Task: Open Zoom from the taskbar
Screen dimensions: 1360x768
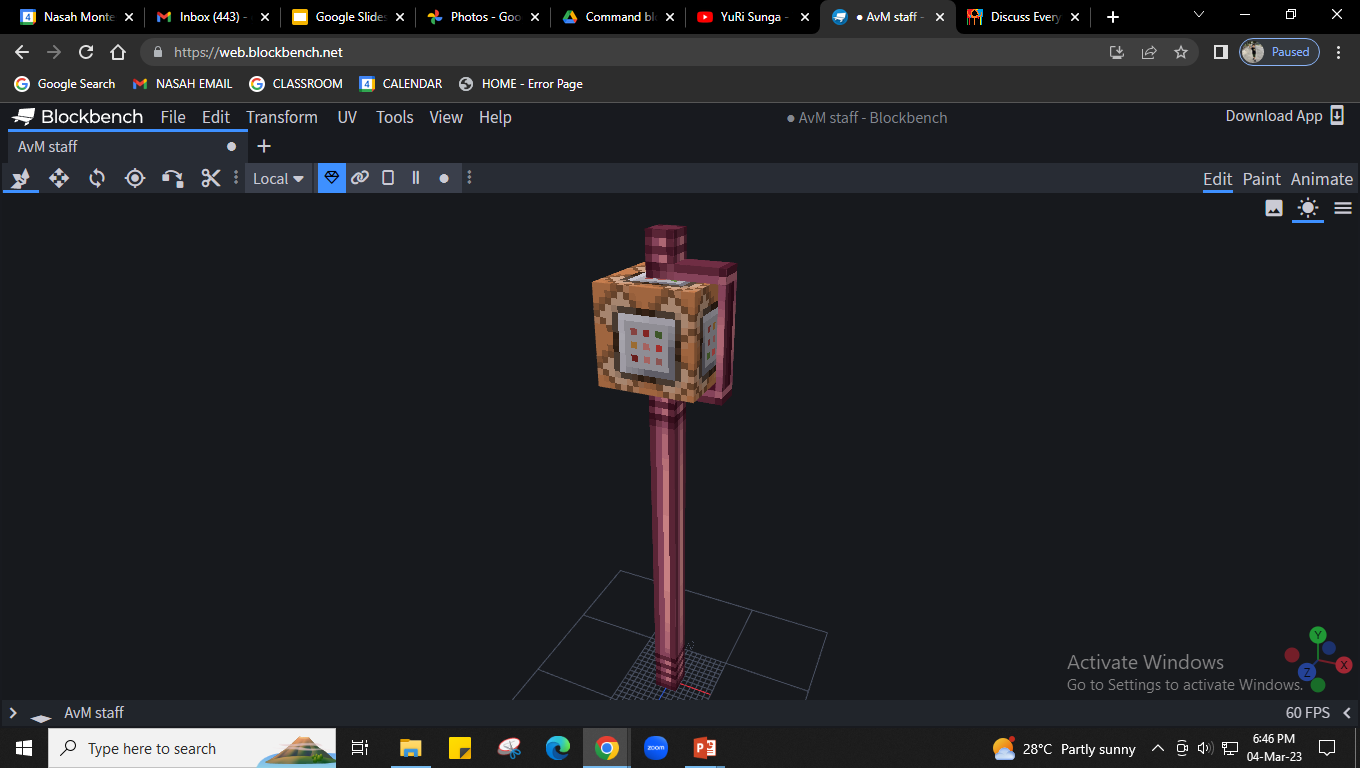Action: (656, 748)
